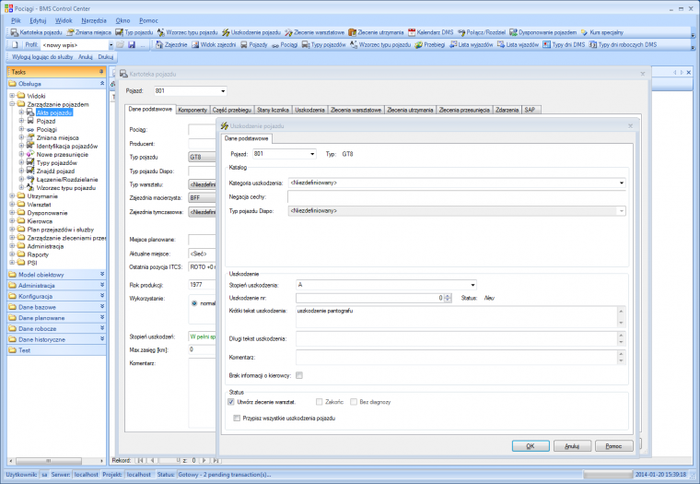700x484 pixels.
Task: Expand the Utrzymanie tree node
Action: (x=12, y=196)
